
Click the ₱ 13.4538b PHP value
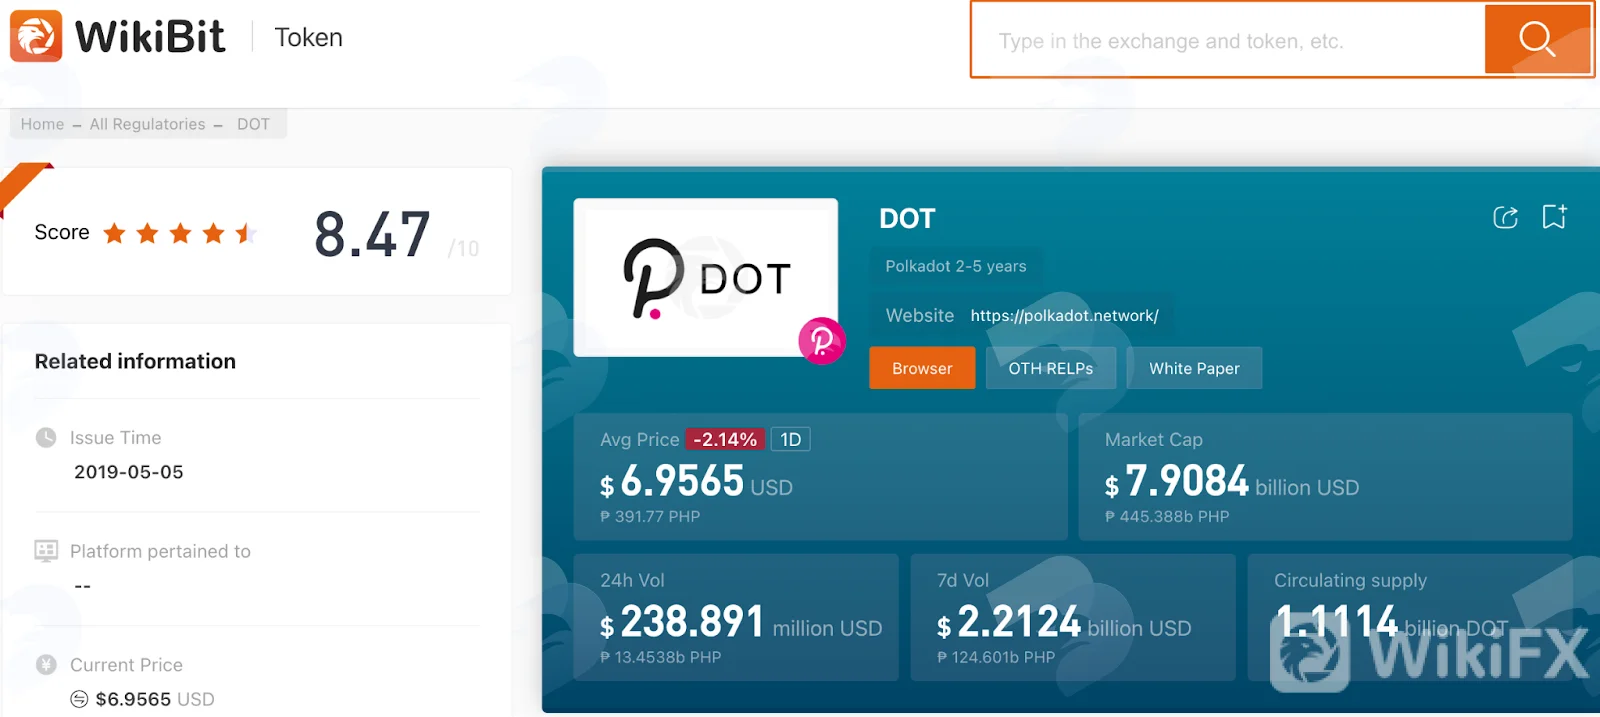coord(660,657)
